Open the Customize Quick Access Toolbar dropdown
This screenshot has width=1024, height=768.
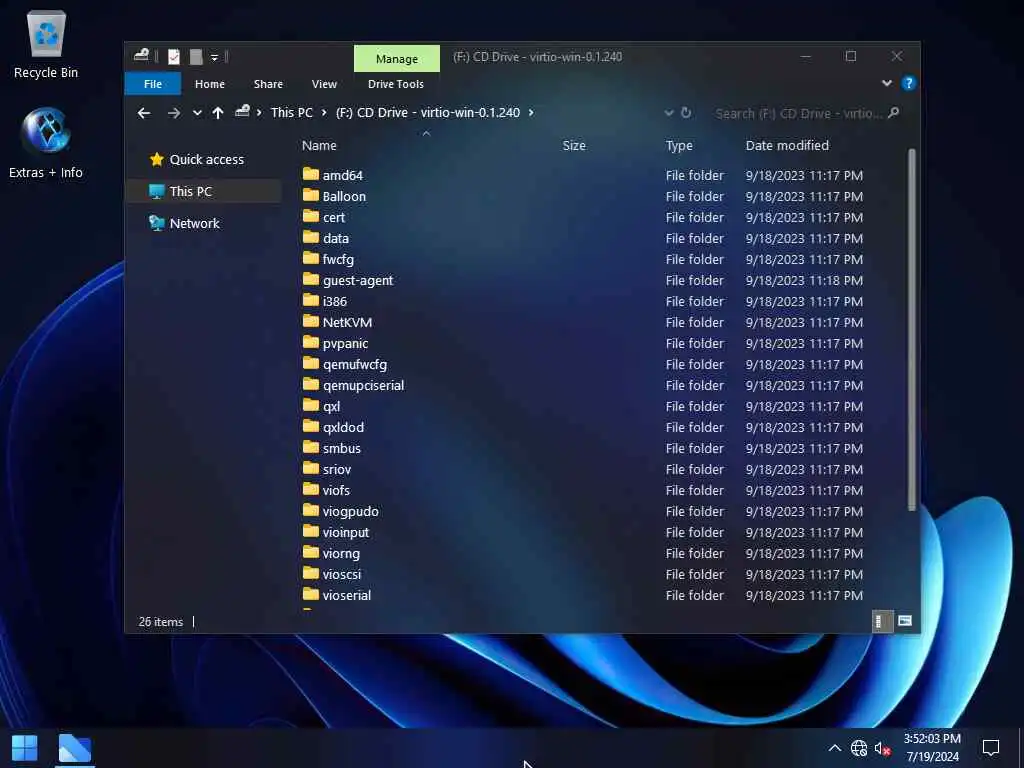tap(214, 57)
